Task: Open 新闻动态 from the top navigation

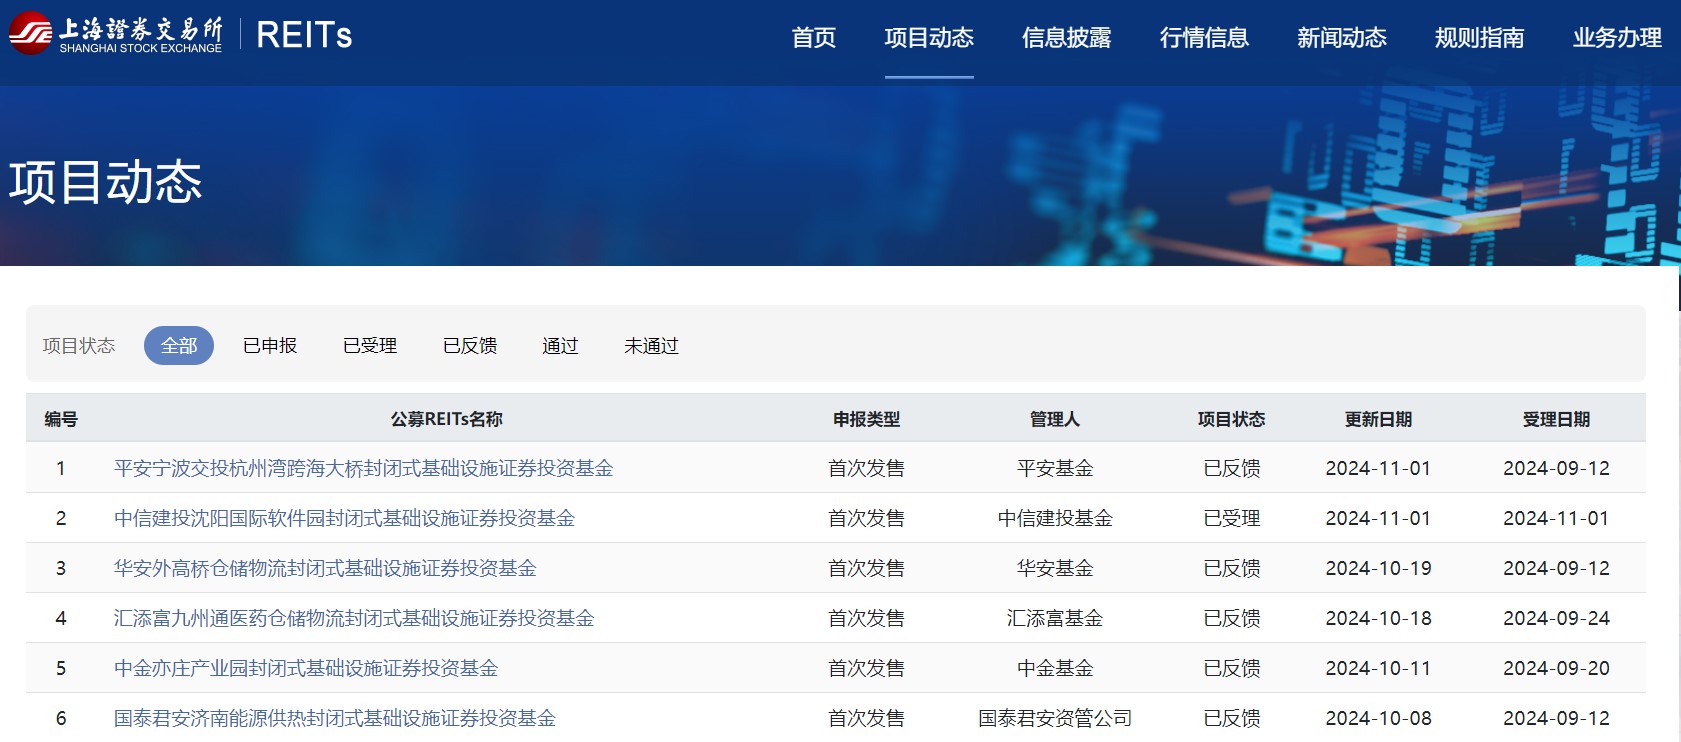Action: pyautogui.click(x=1342, y=38)
